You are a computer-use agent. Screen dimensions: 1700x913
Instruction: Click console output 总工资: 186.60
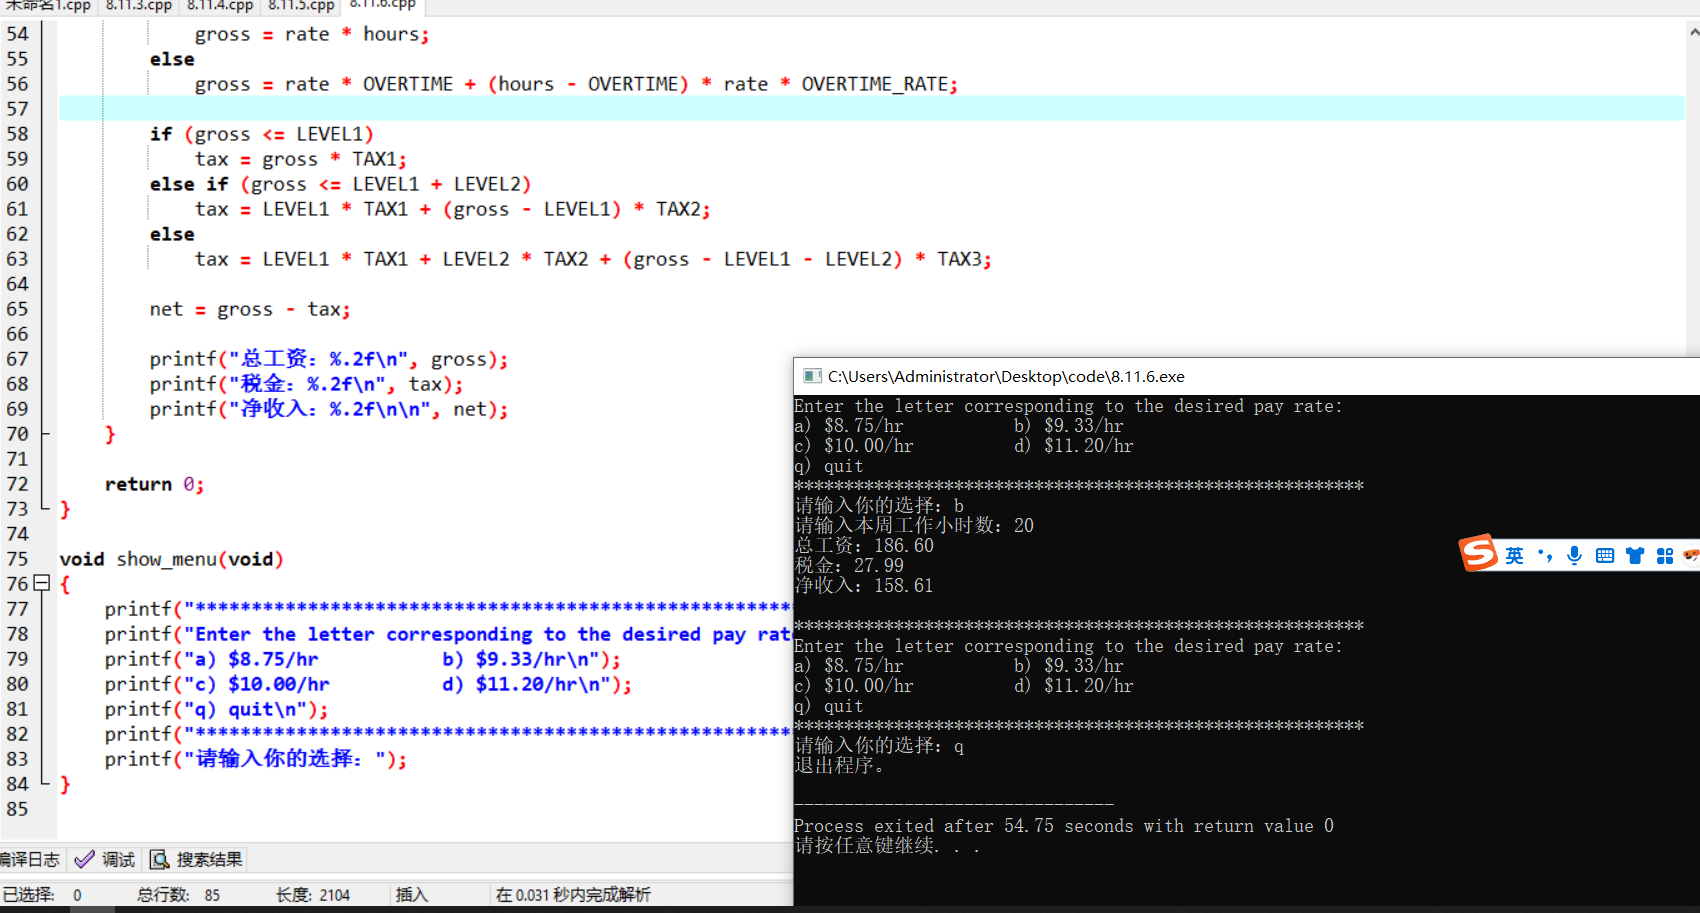pyautogui.click(x=864, y=546)
